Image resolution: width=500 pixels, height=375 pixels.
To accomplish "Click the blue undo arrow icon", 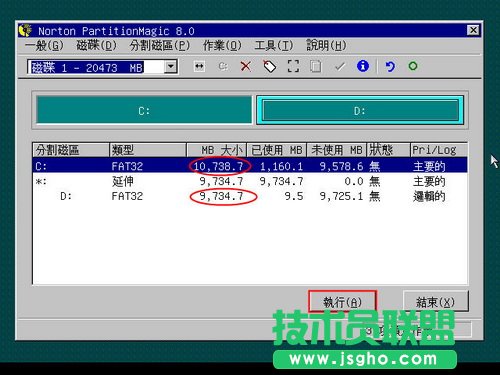I will [x=390, y=66].
